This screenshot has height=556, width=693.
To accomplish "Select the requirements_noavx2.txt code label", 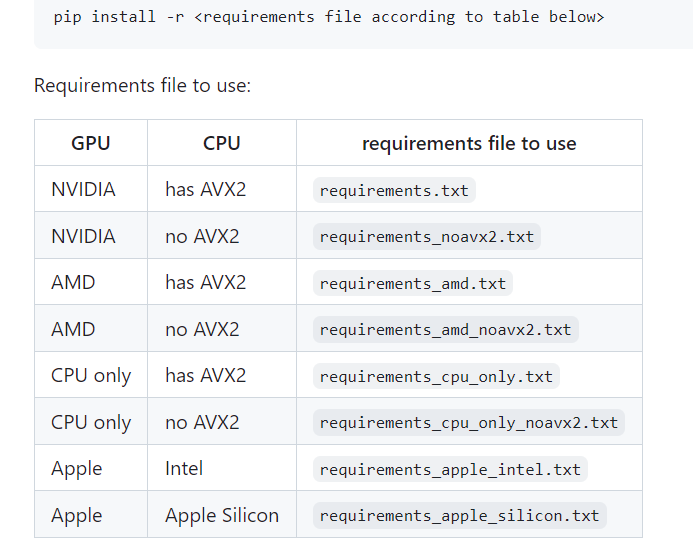I will [427, 237].
